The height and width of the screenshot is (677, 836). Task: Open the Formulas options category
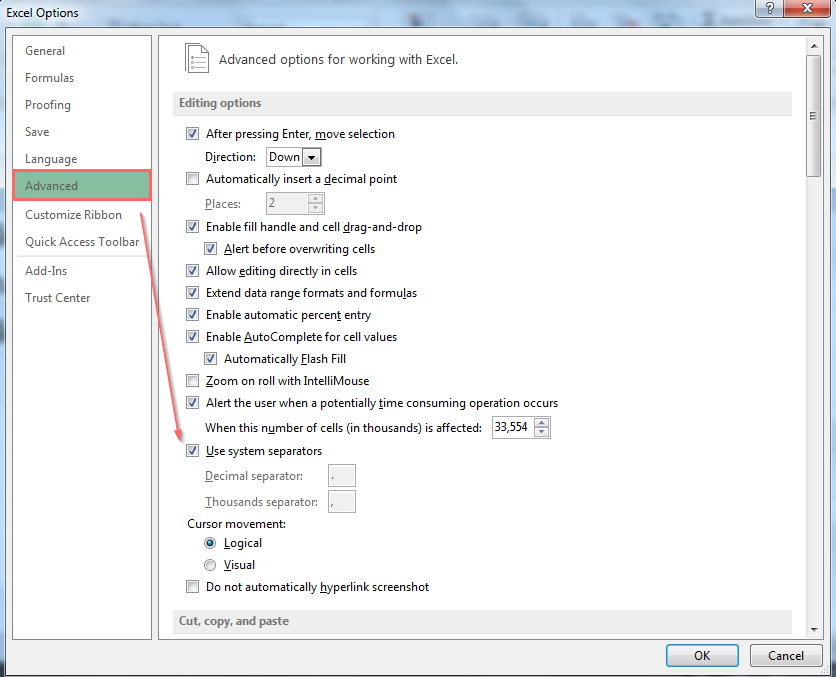[50, 78]
